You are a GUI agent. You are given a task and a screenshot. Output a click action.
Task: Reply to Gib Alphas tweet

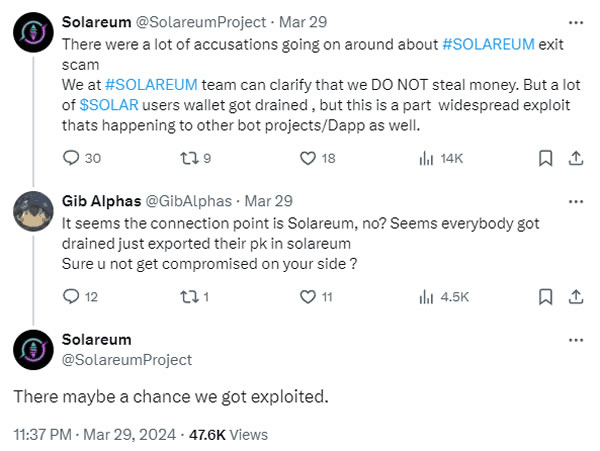[x=71, y=296]
